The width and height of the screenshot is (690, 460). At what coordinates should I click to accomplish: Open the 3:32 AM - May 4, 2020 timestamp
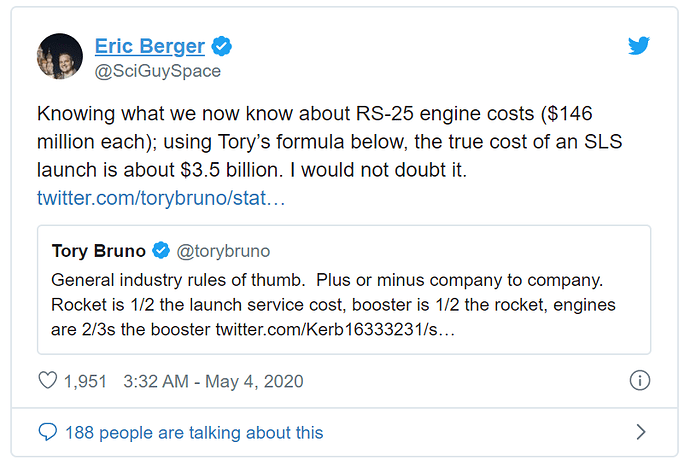213,381
